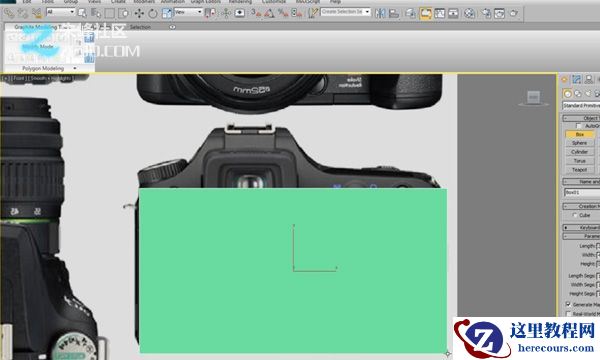Toggle Keyboard Shortcut Override
This screenshot has width=600, height=360.
click(x=240, y=13)
